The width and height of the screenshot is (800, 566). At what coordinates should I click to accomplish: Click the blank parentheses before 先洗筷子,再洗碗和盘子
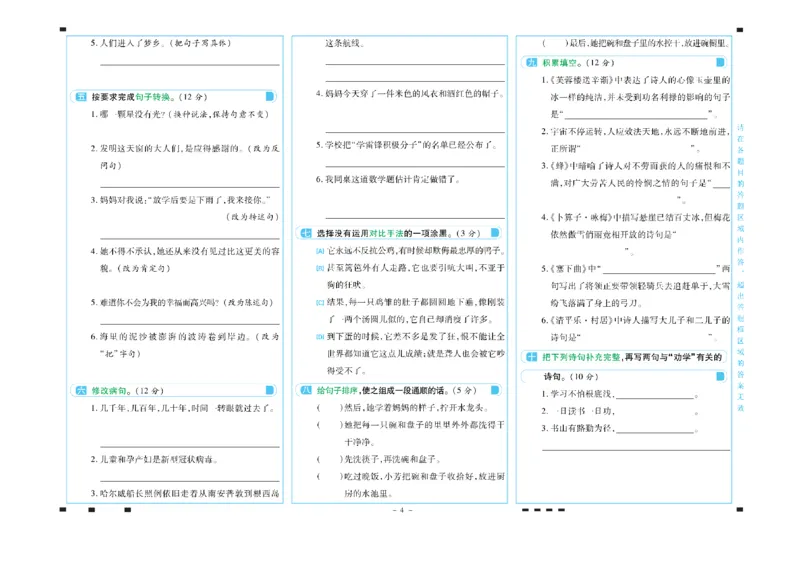point(330,459)
